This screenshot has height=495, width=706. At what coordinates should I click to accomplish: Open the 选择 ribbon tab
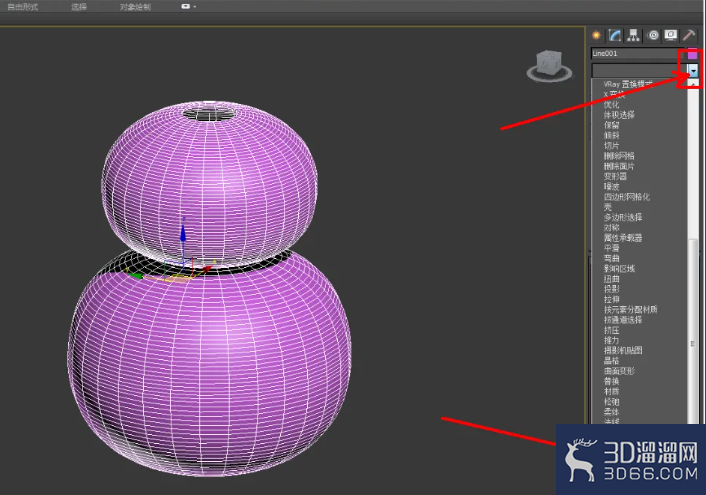[79, 7]
